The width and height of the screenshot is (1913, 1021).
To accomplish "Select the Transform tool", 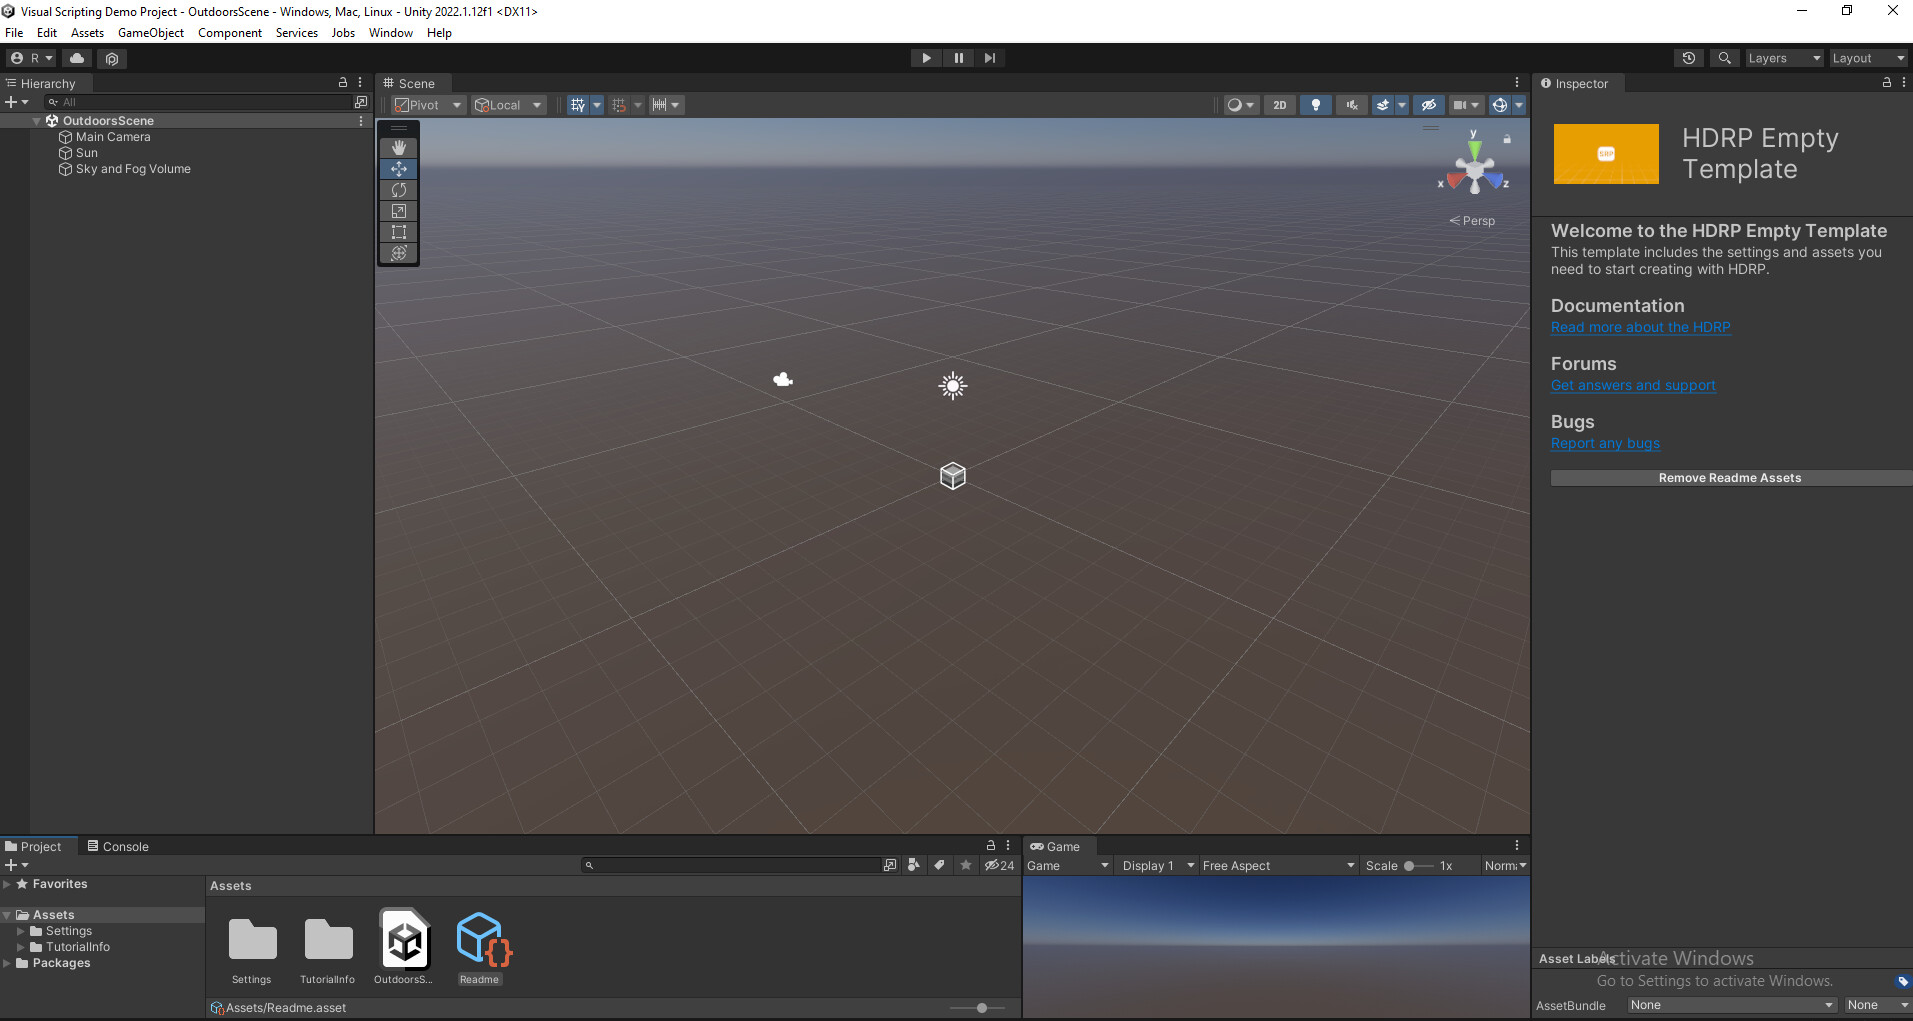I will pyautogui.click(x=399, y=253).
